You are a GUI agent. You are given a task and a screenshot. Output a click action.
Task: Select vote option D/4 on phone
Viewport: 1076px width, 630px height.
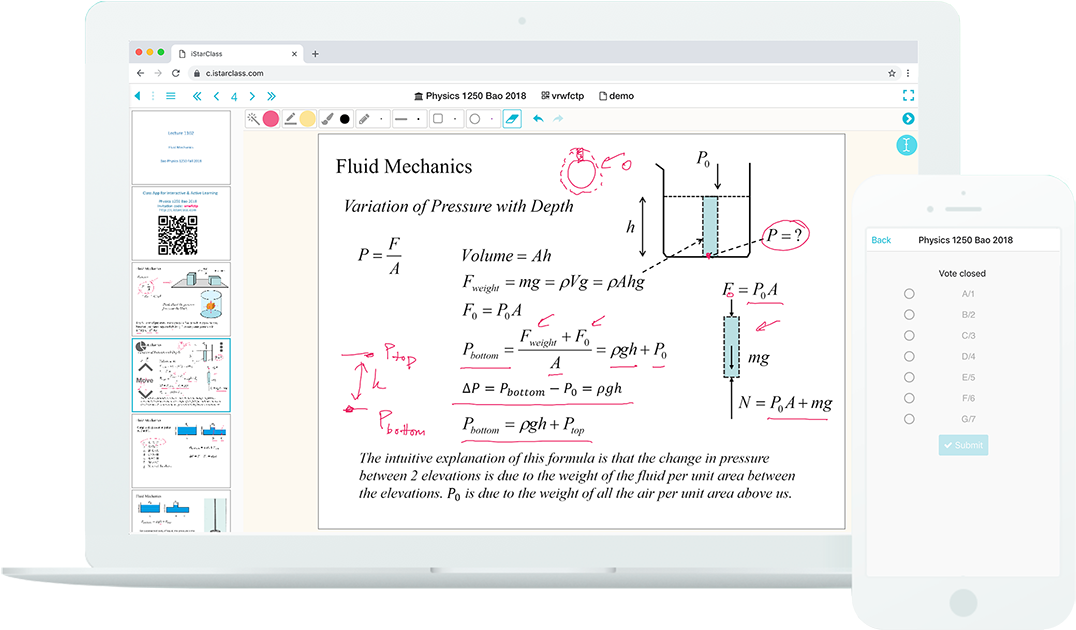pyautogui.click(x=909, y=356)
